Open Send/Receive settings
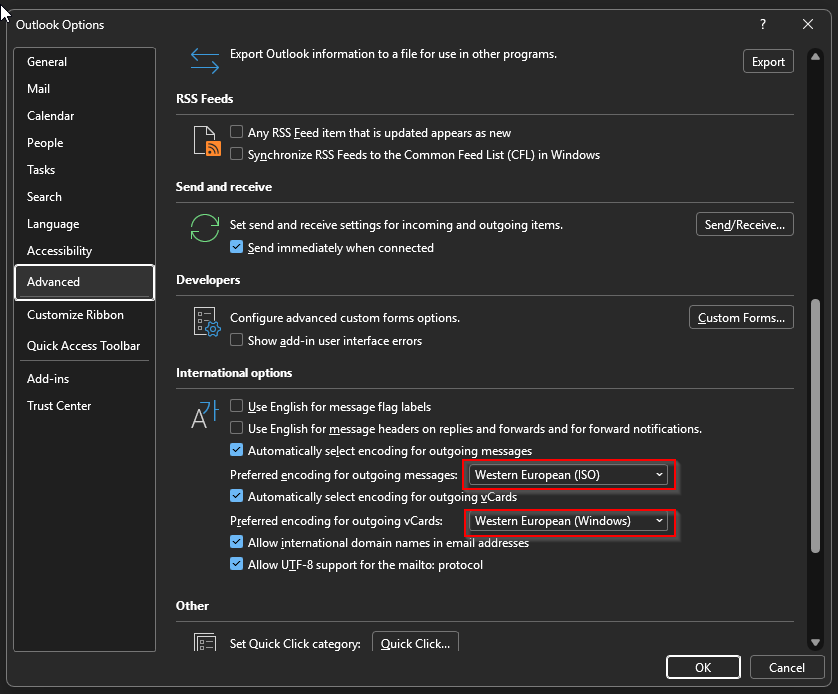The image size is (838, 694). coord(744,224)
